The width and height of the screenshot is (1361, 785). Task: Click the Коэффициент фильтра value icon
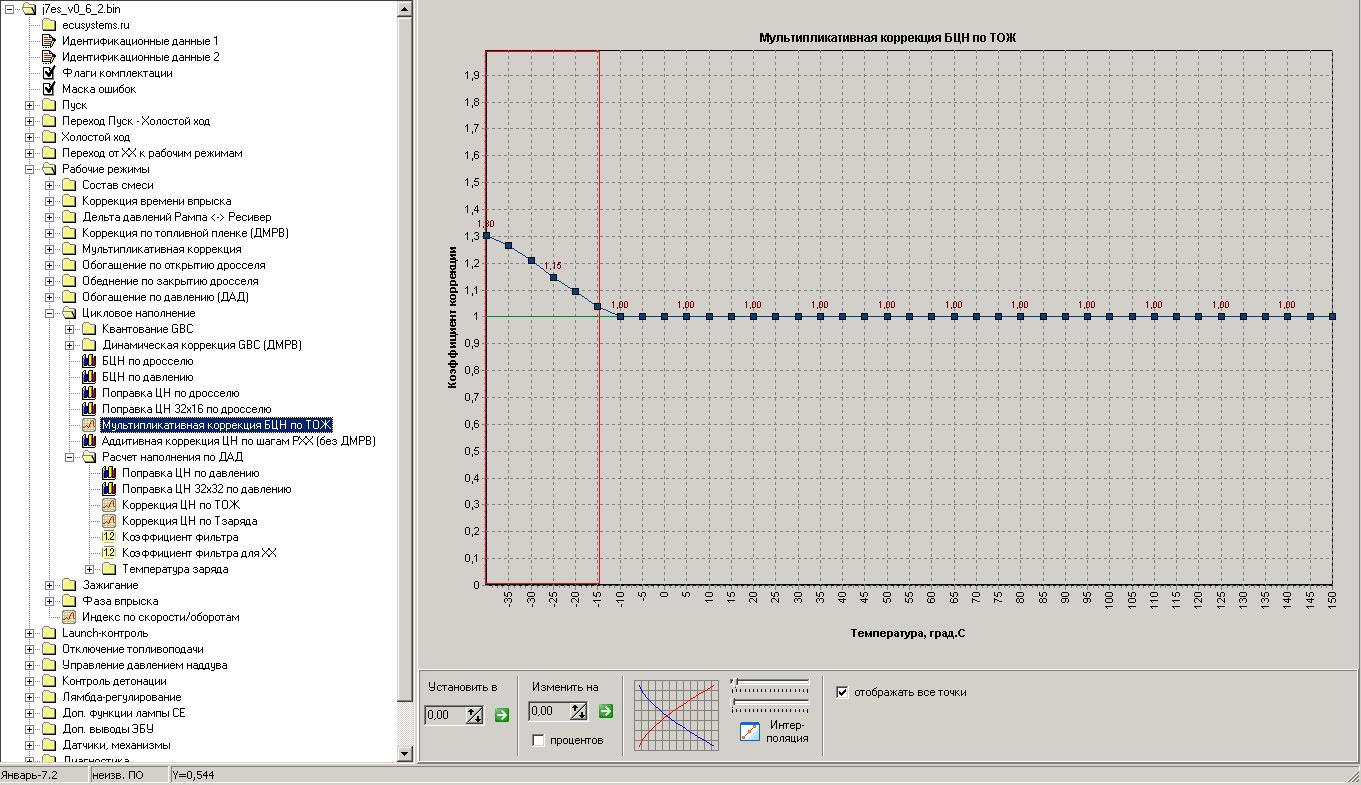(109, 537)
